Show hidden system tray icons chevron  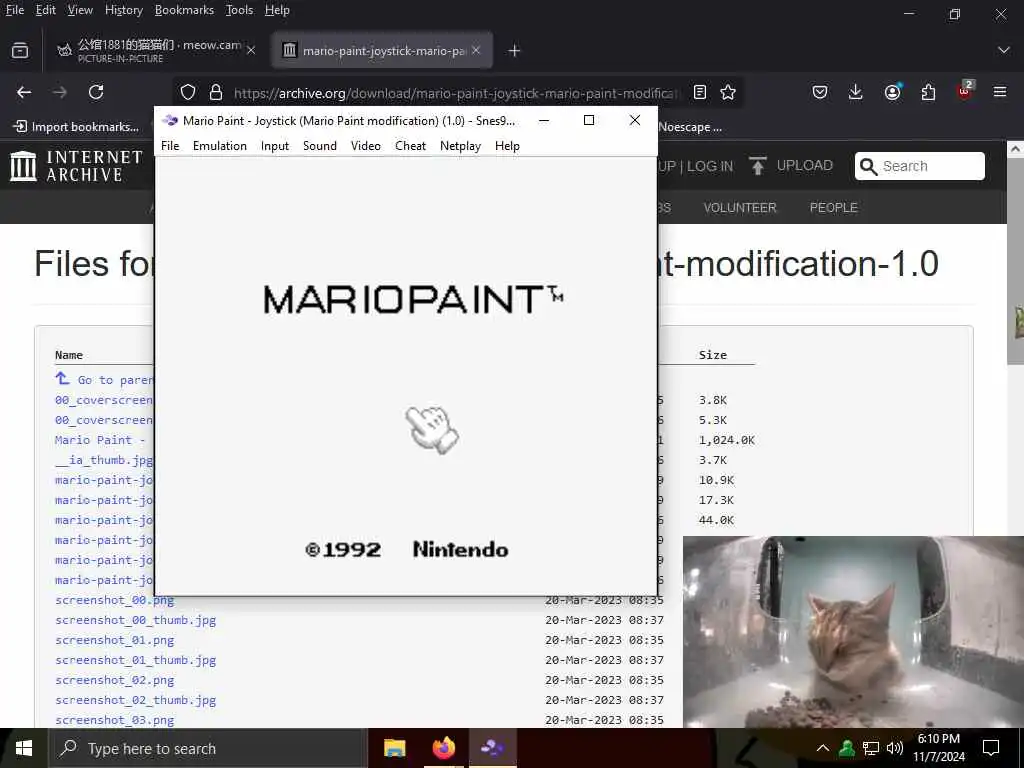823,748
